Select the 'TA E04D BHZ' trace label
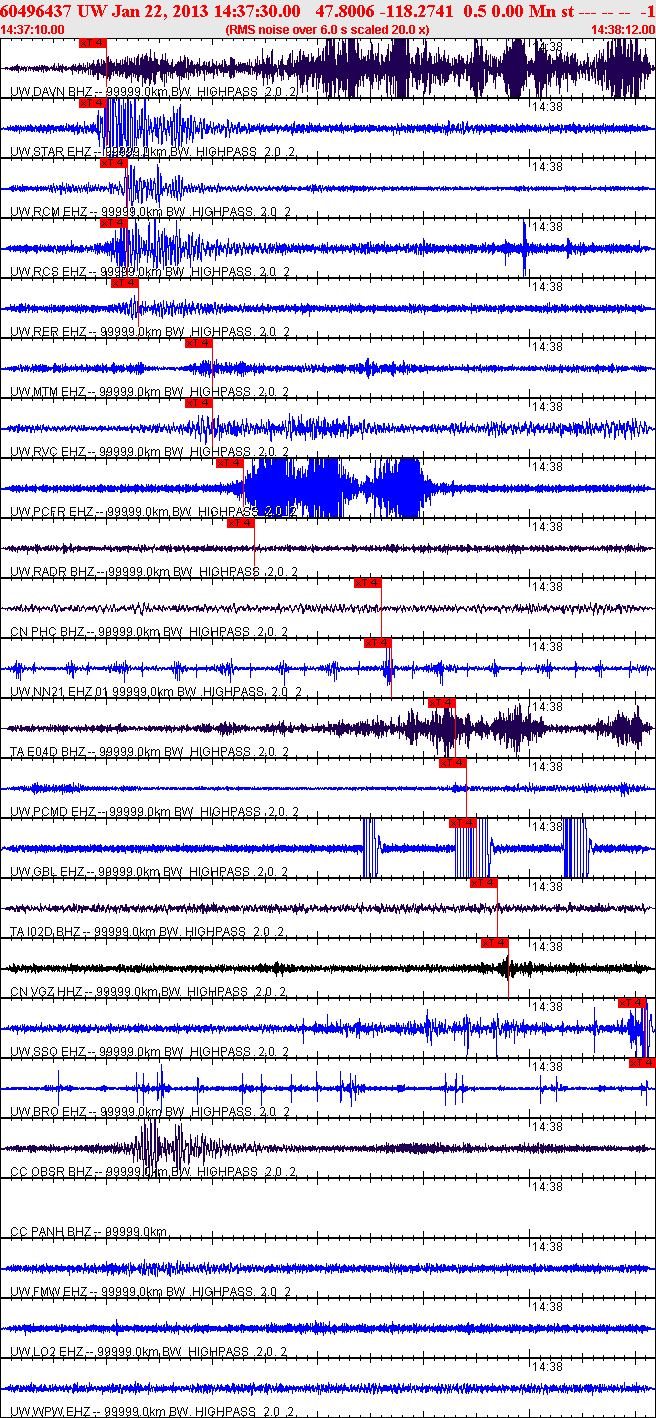 48,752
